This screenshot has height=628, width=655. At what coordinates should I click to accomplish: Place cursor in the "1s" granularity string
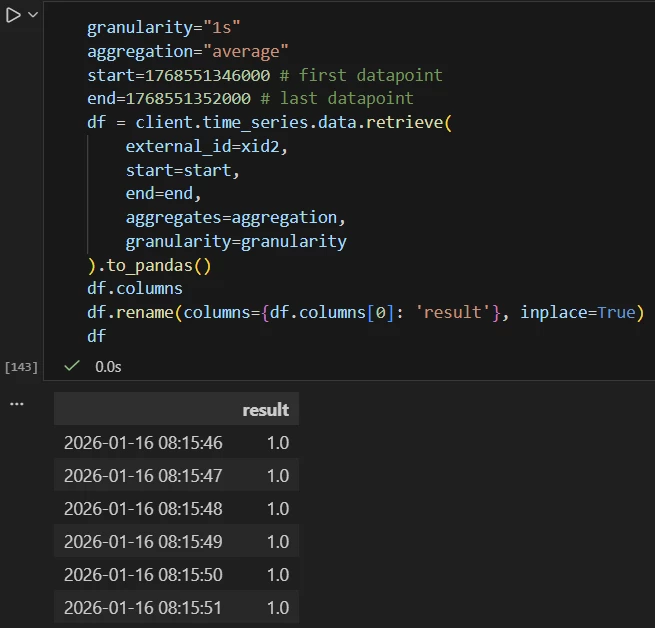[216, 27]
